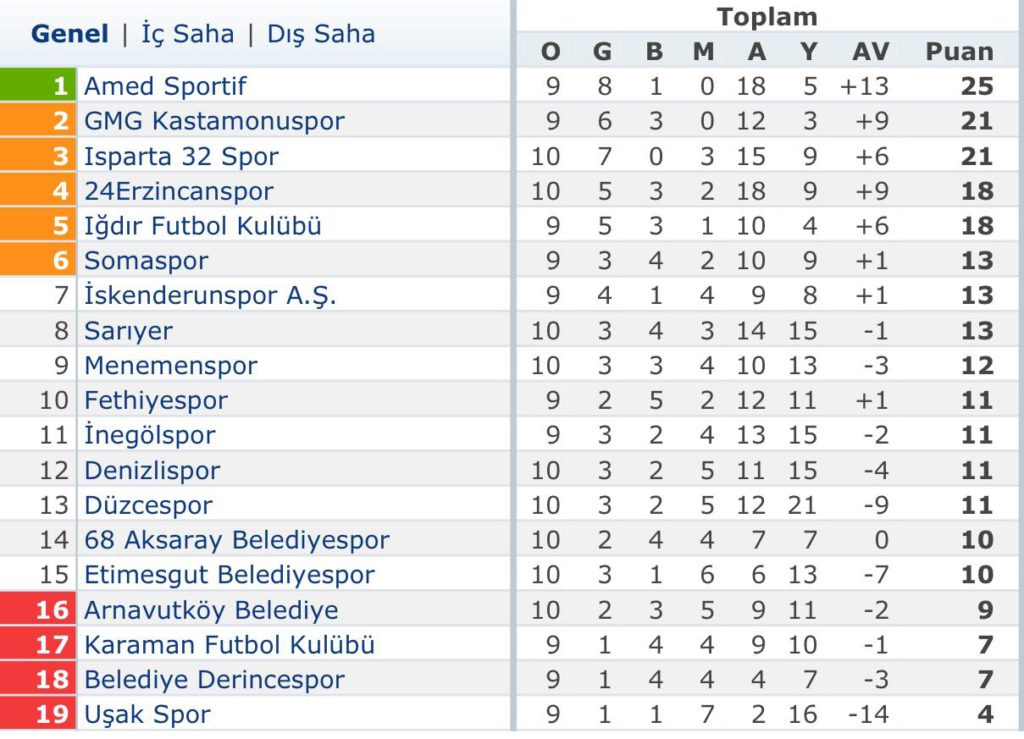Click the İskenderunspor A.Ş. link
The image size is (1024, 739).
click(210, 296)
